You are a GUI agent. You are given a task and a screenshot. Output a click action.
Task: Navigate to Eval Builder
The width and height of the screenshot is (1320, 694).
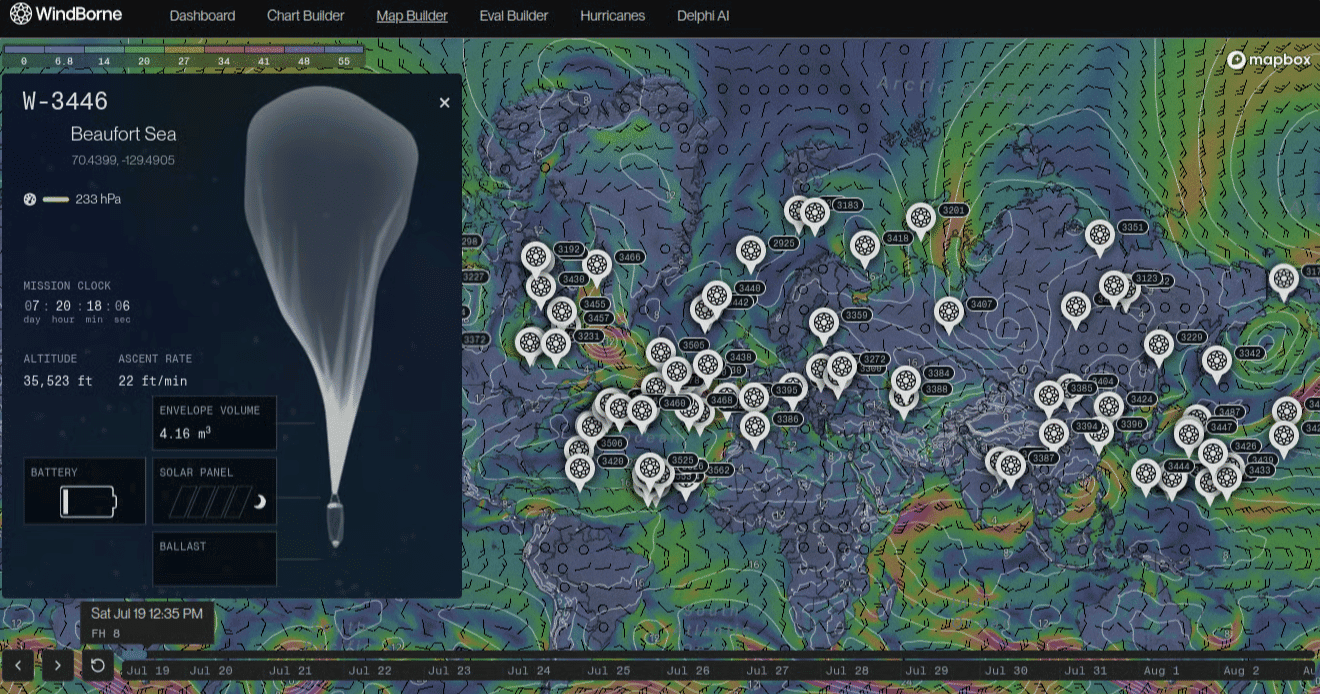(514, 16)
